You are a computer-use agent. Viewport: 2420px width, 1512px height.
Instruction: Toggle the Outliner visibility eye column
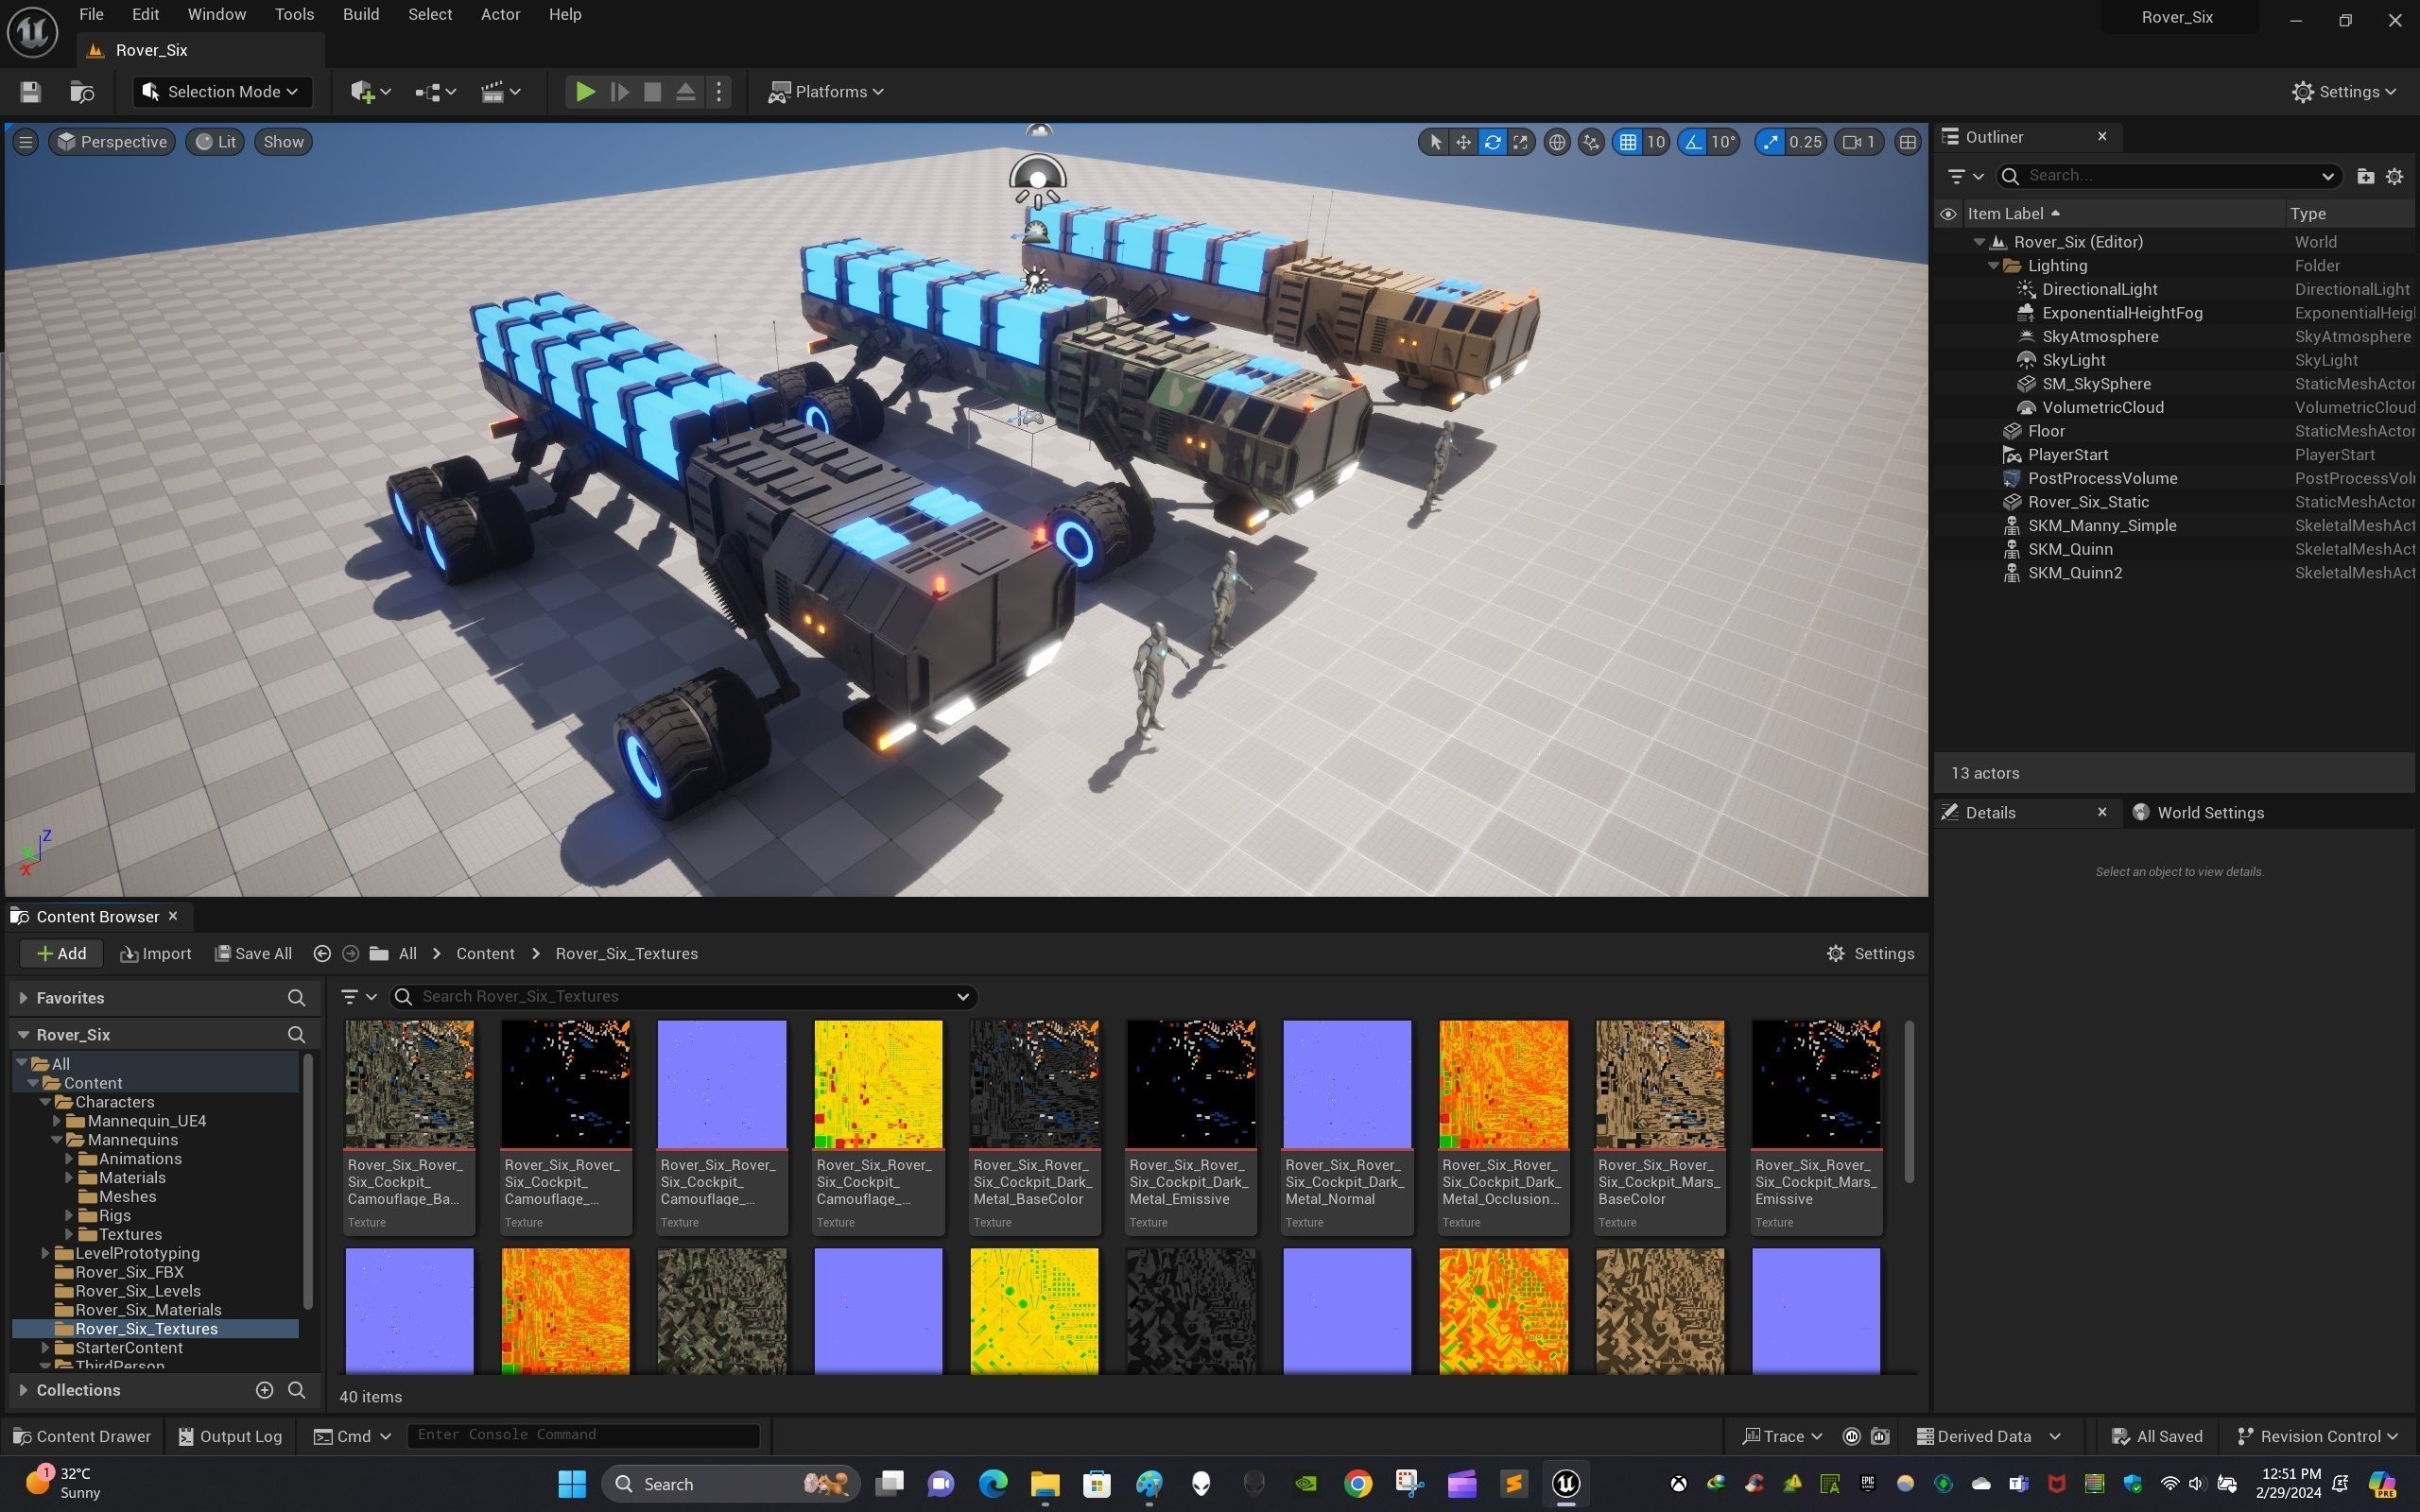tap(1947, 214)
